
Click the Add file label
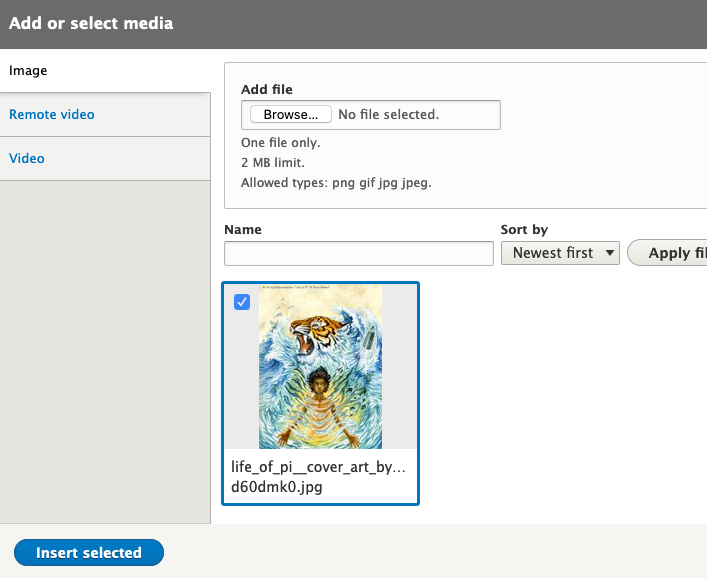click(267, 89)
